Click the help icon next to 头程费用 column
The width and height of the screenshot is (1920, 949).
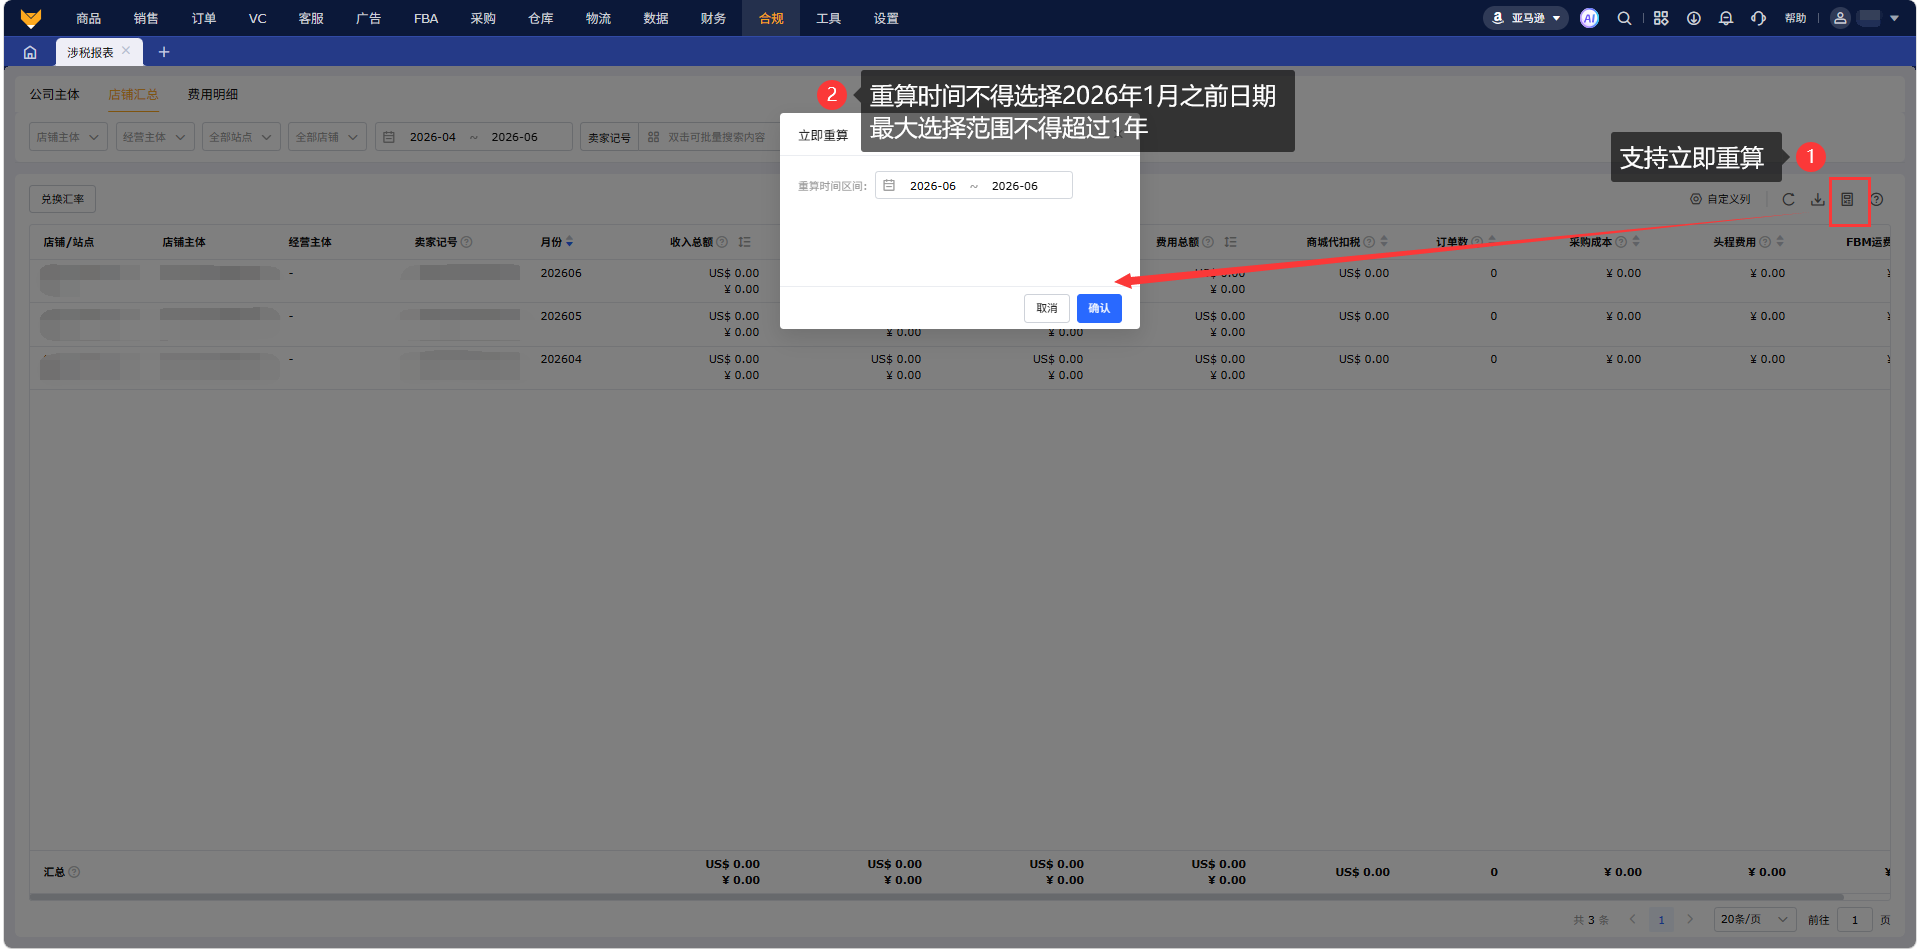coord(1765,242)
